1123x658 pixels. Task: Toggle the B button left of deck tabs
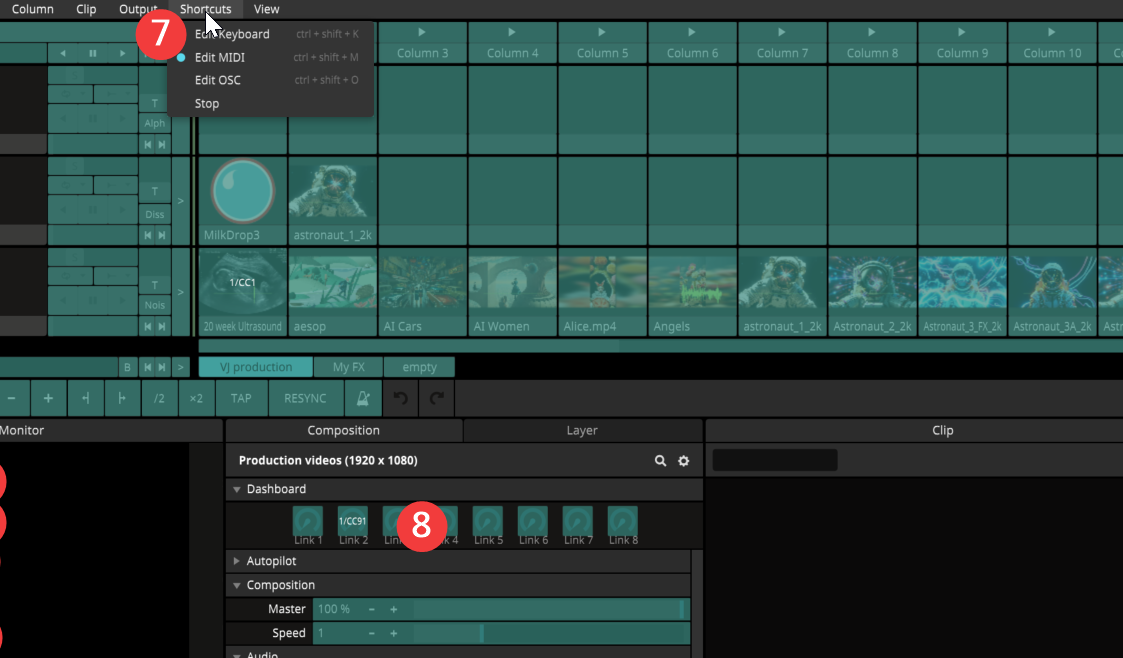coord(127,367)
